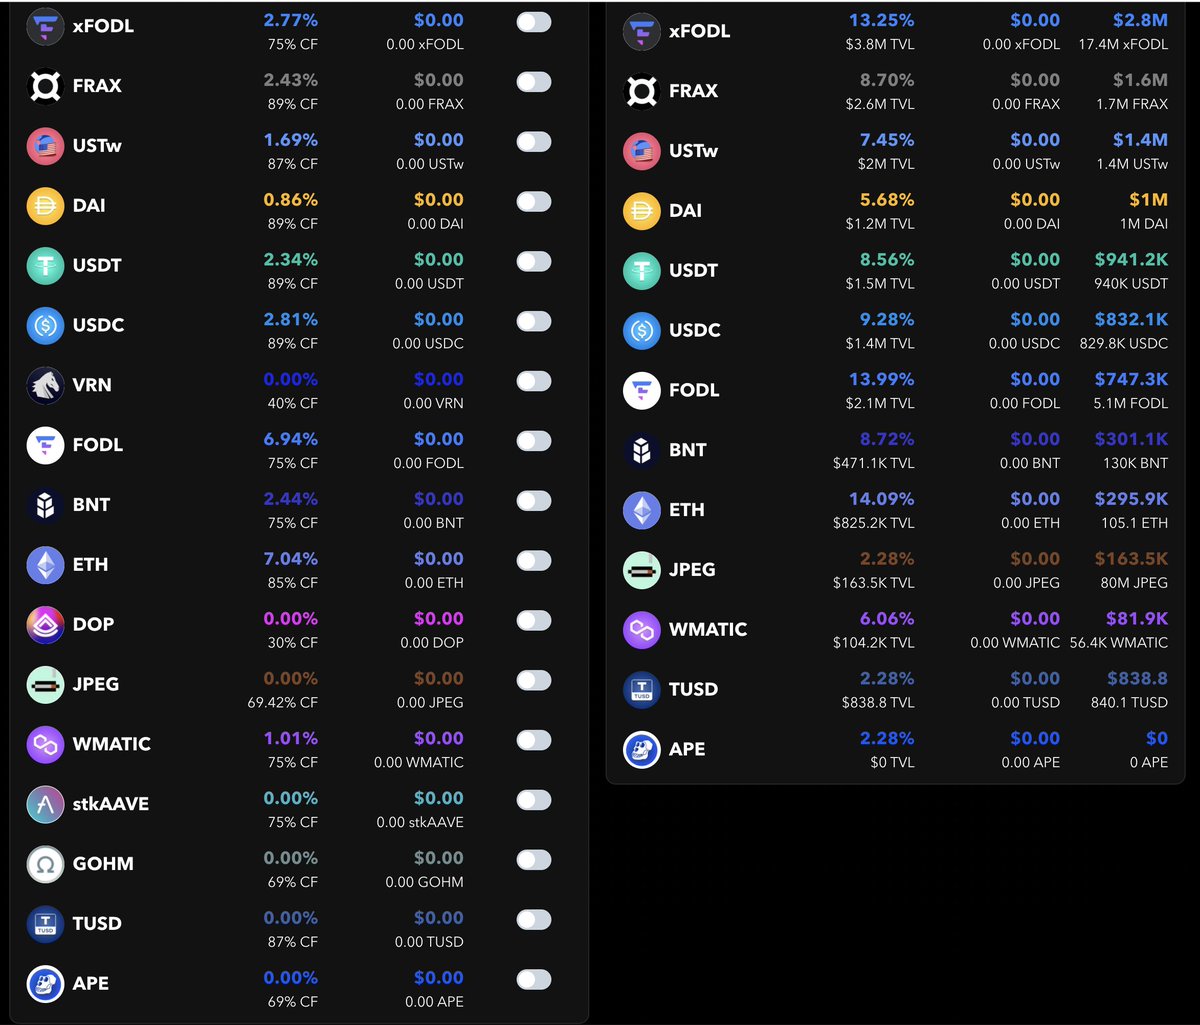1200x1025 pixels.
Task: Click the USTw flag icon in left panel
Action: [45, 146]
